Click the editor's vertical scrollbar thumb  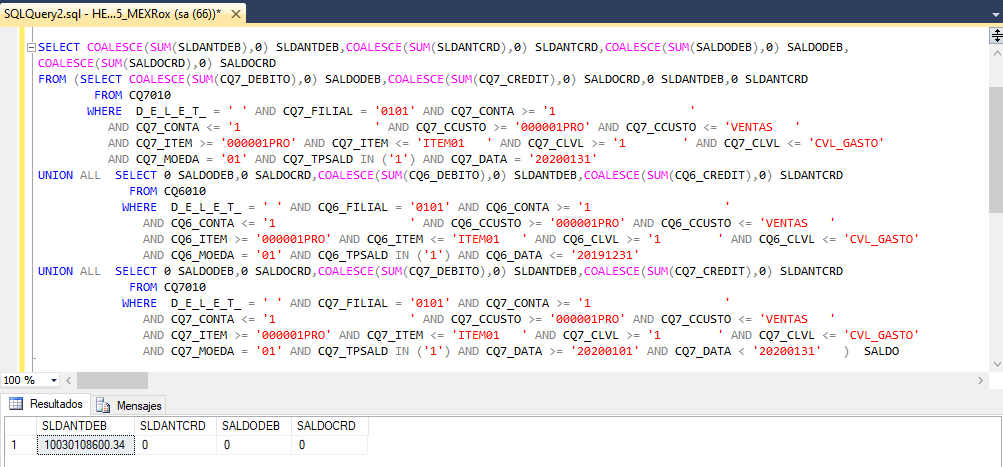[996, 150]
